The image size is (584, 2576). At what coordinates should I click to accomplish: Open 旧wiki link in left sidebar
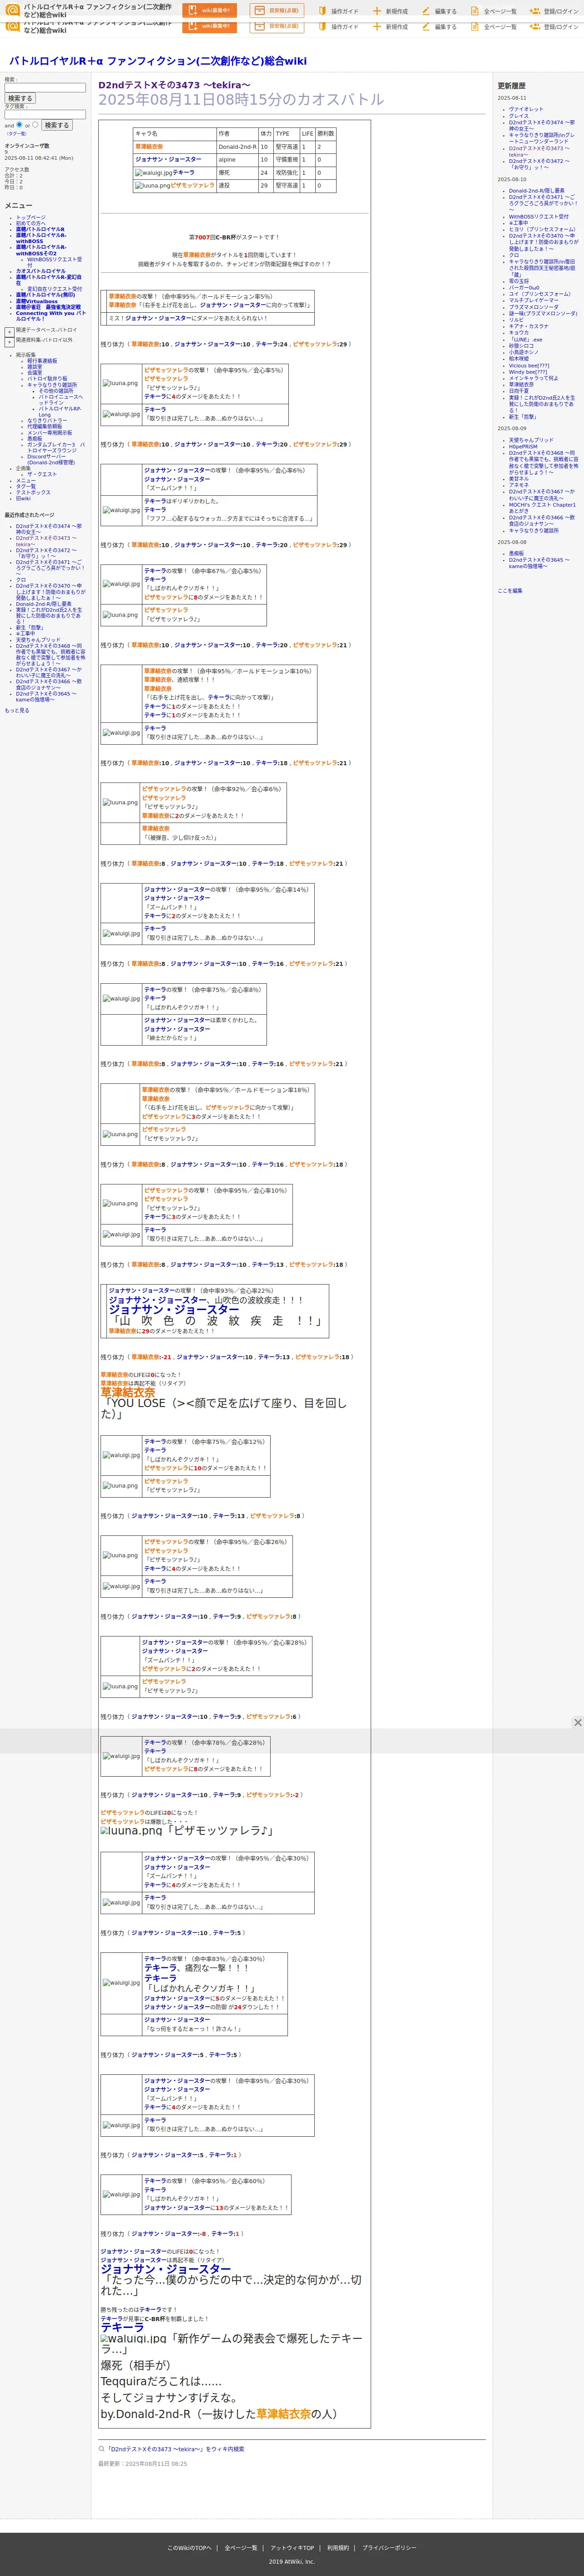[23, 498]
